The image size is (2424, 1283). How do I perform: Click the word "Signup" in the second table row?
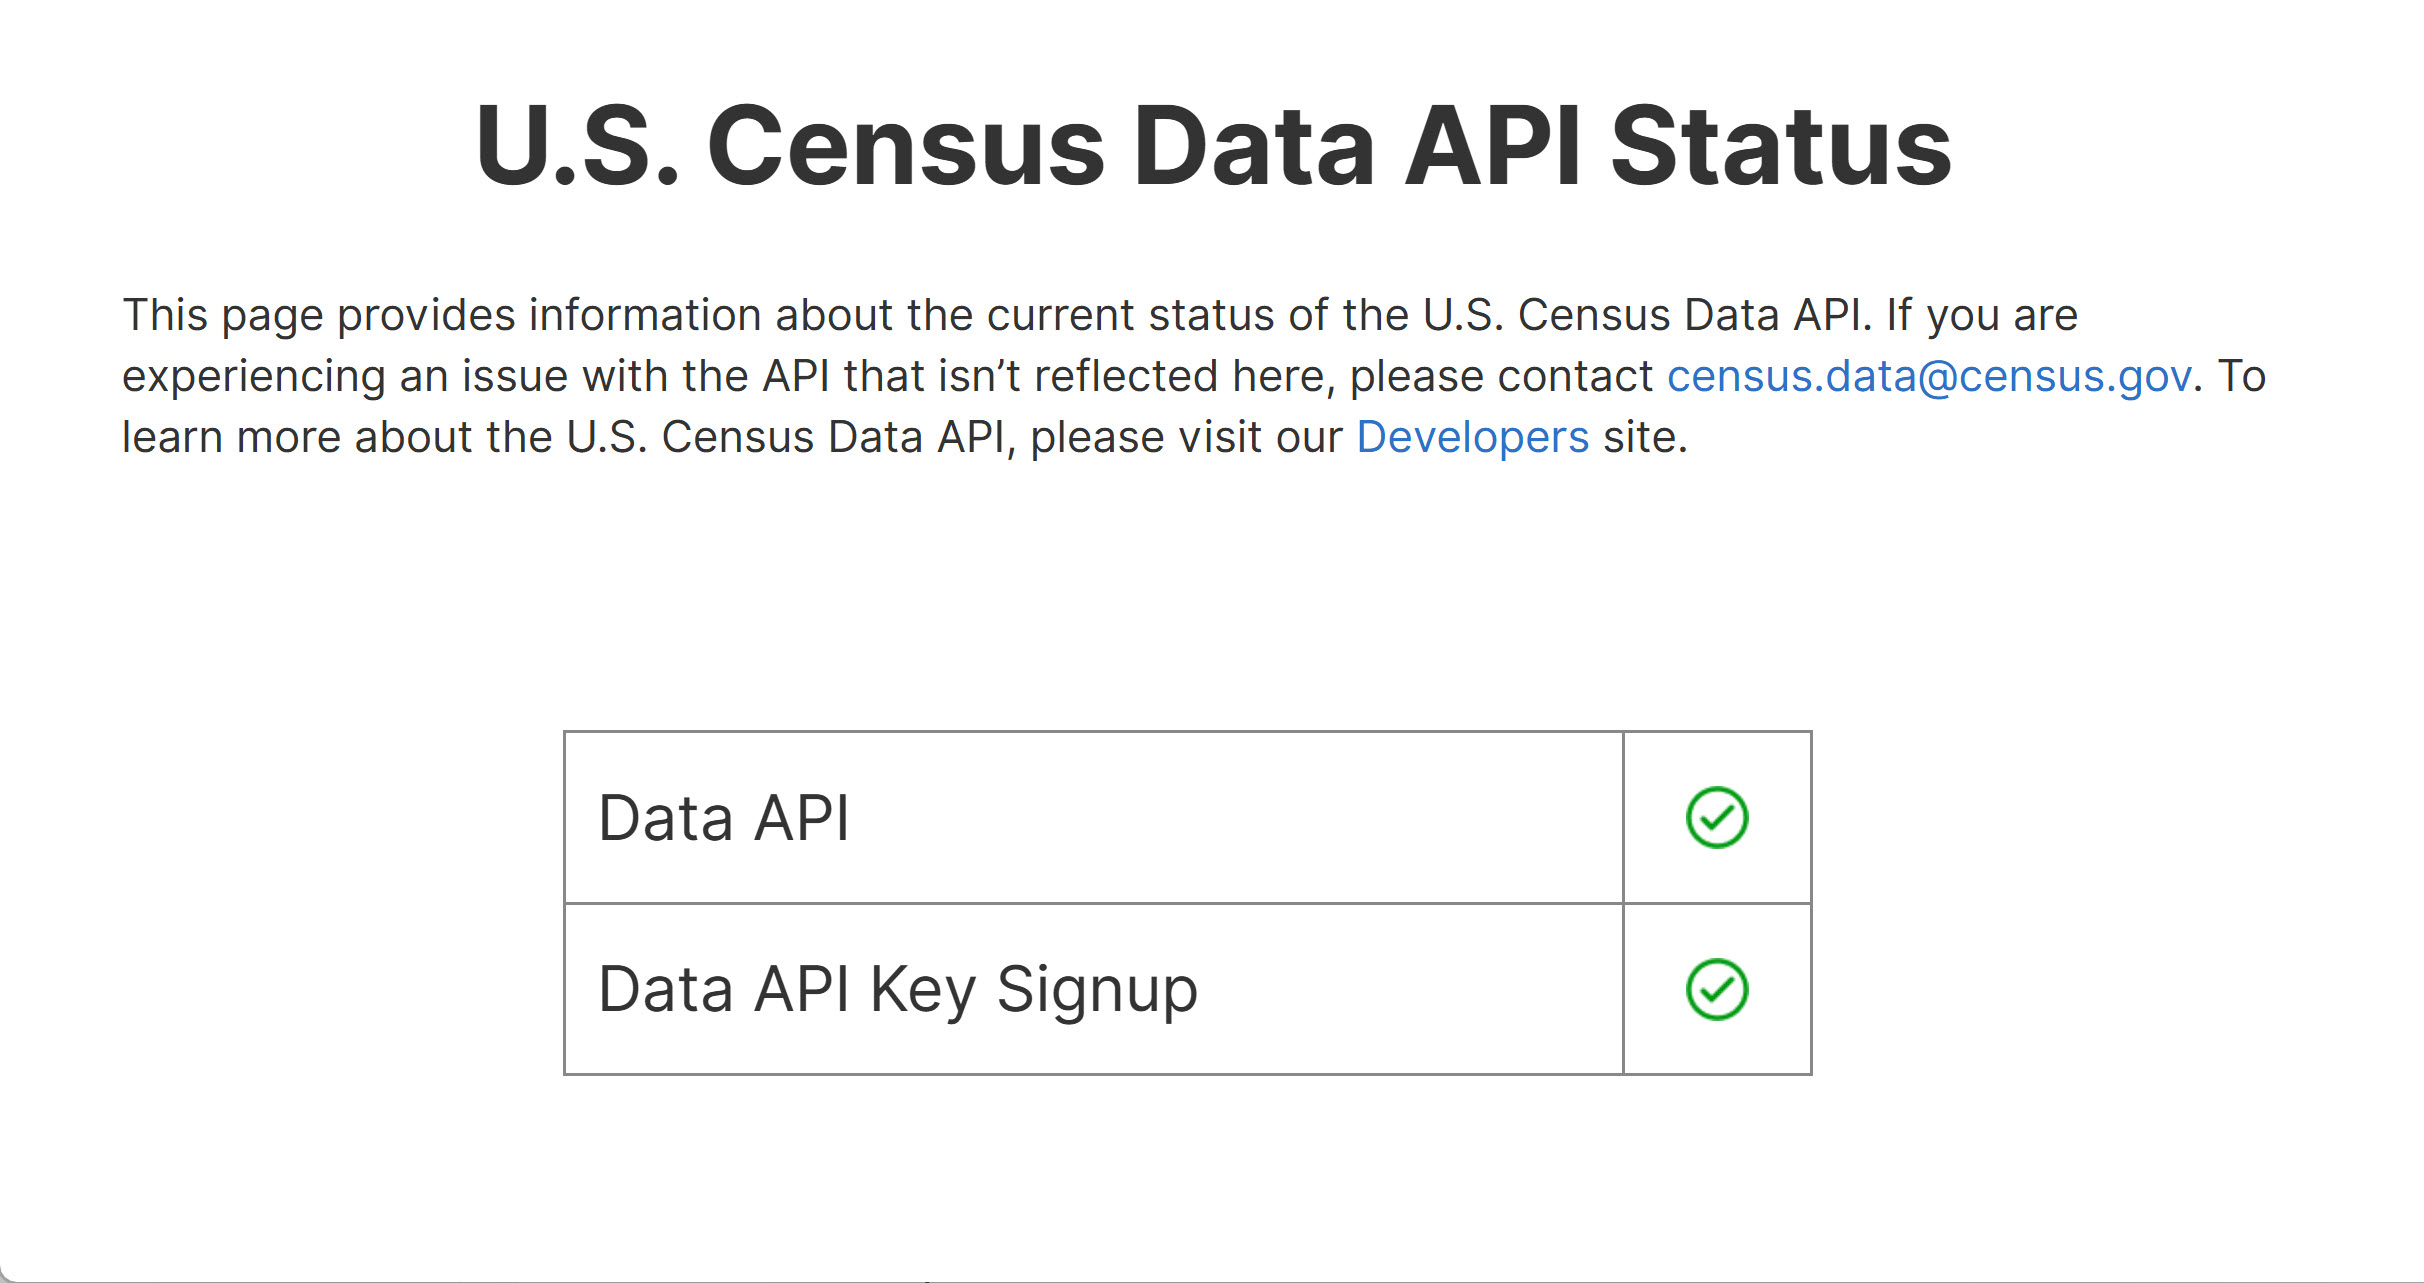[x=1096, y=989]
